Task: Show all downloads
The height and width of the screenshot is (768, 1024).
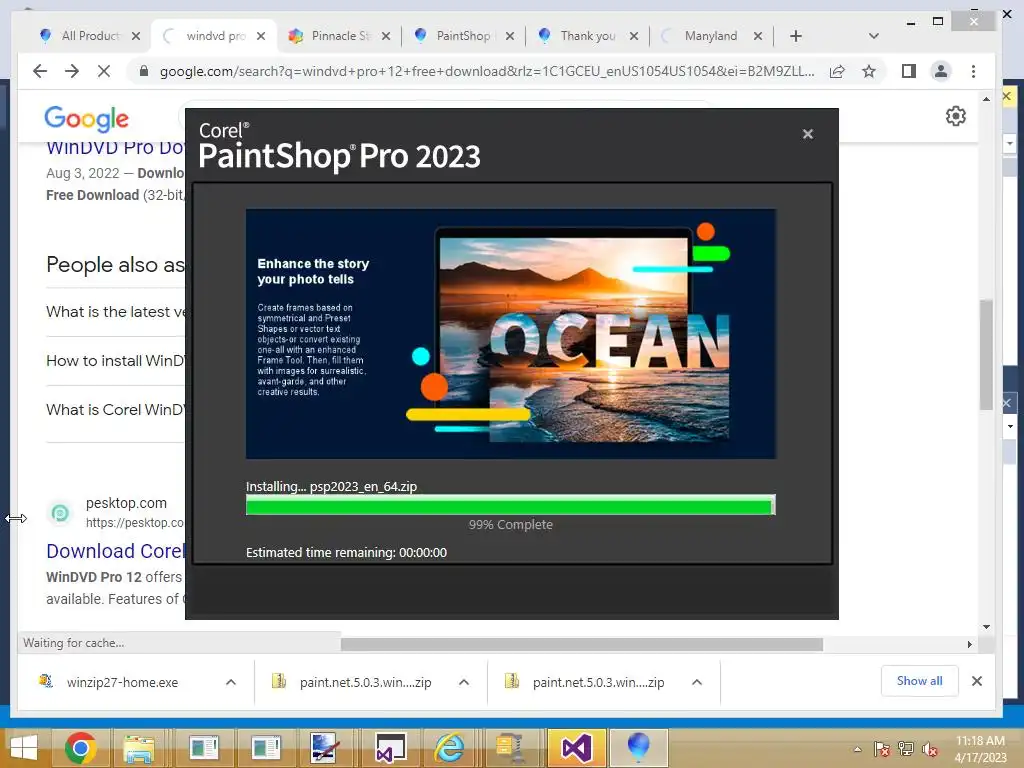Action: [x=920, y=680]
